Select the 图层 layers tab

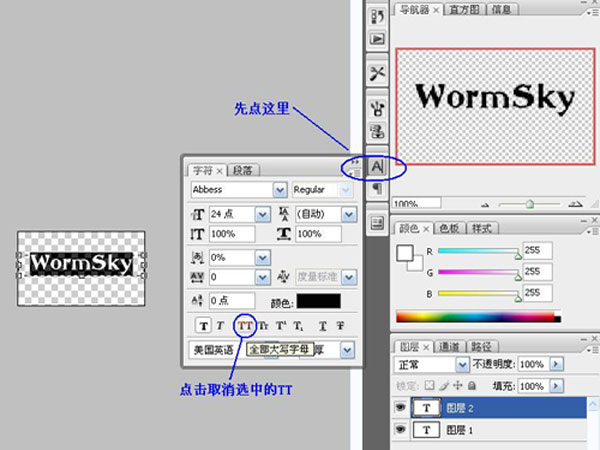click(409, 347)
